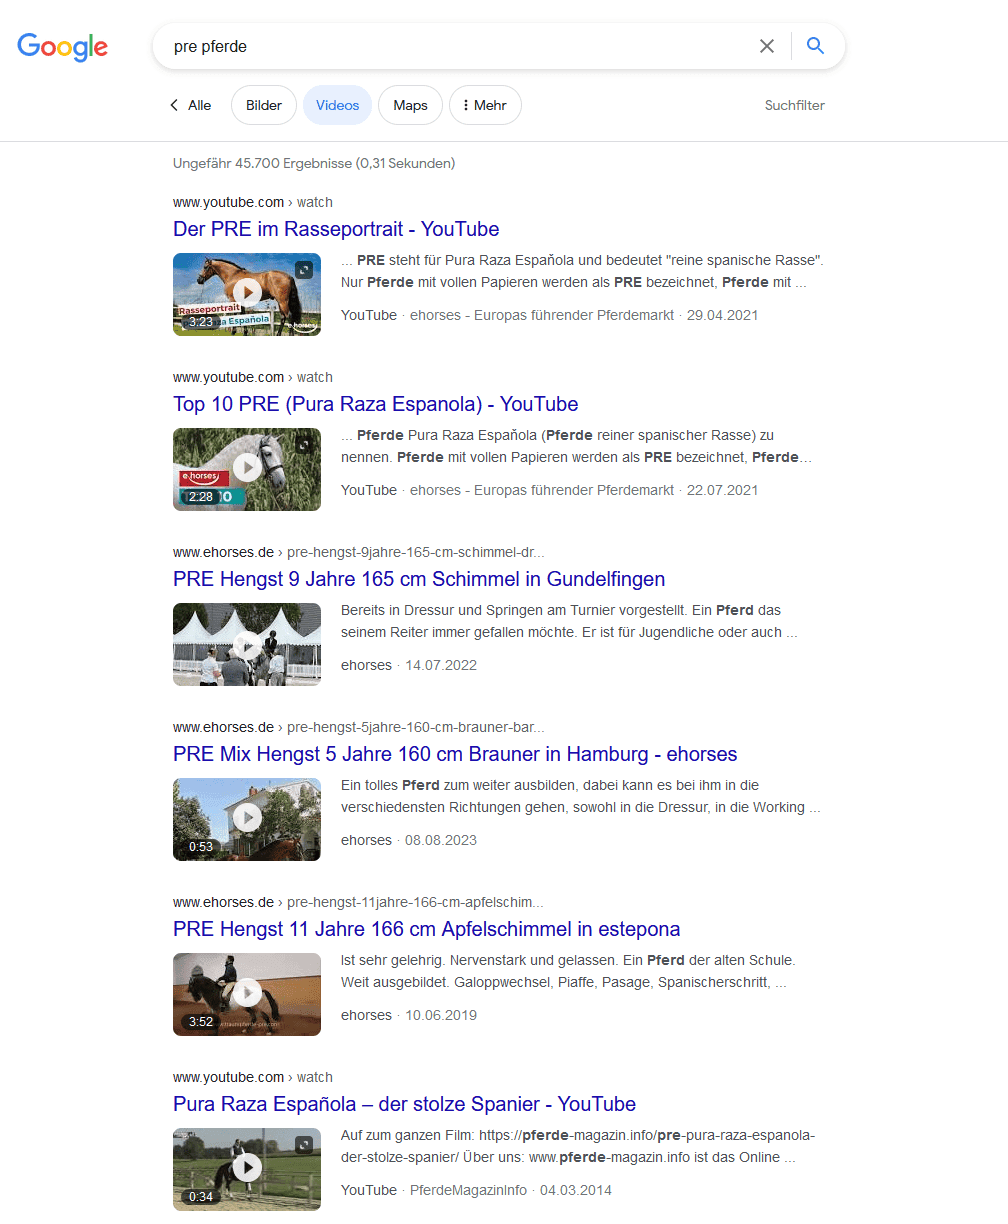Viewport: 1008px width, 1224px height.
Task: Go back to the Alle results tab
Action: 200,105
